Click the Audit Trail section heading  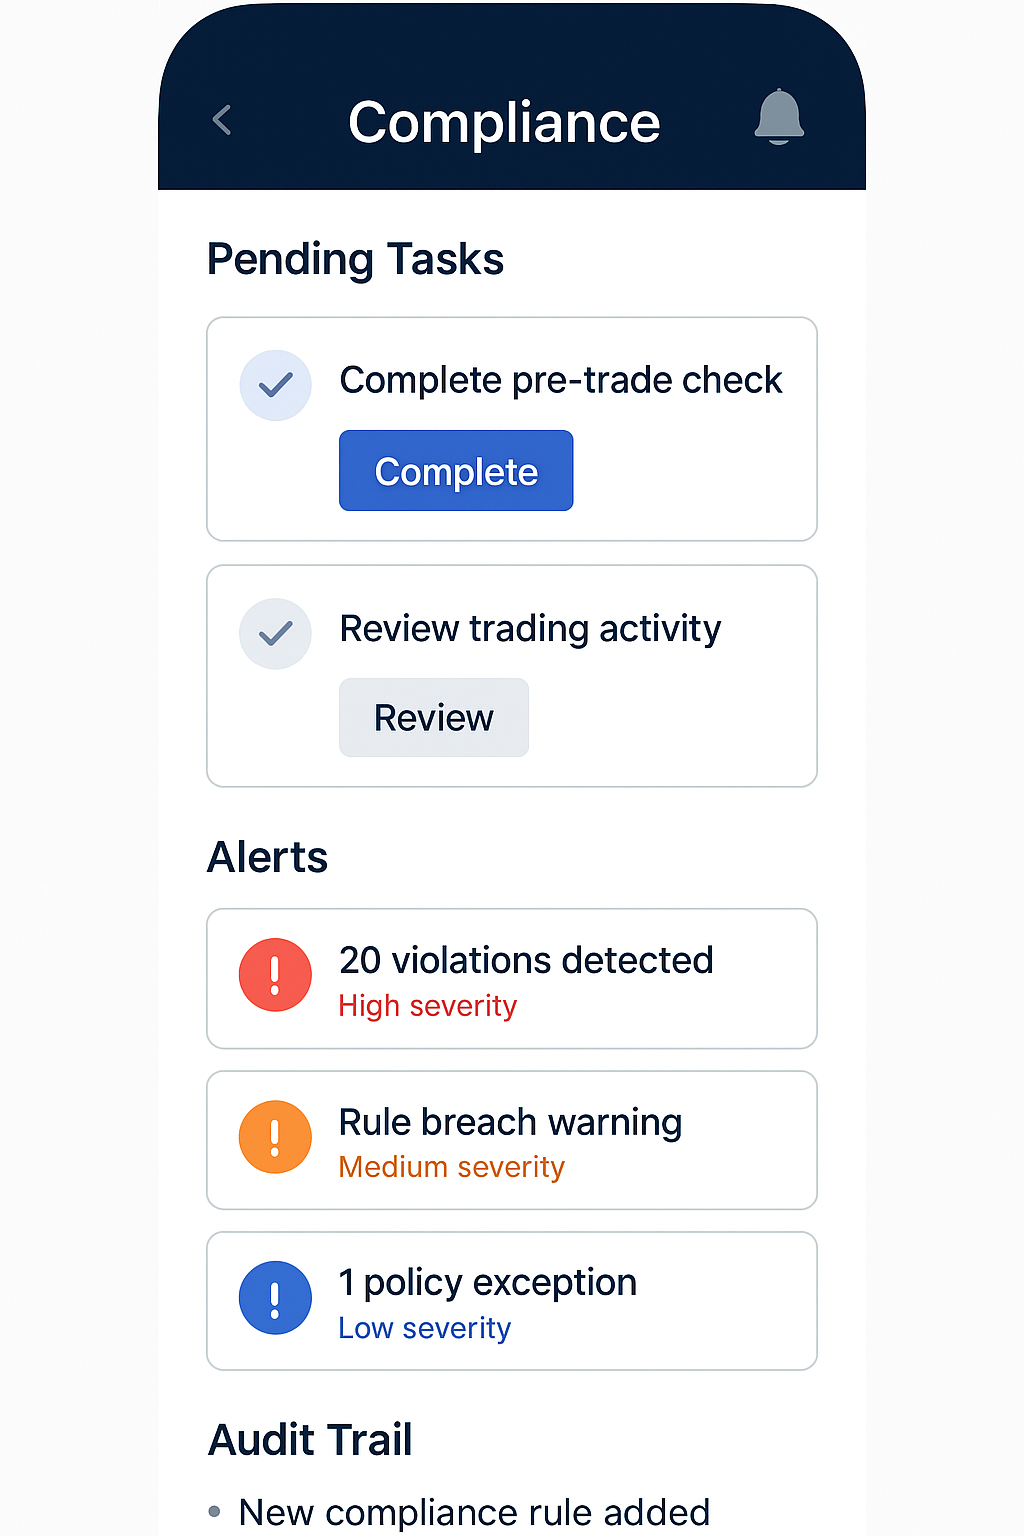click(x=310, y=1440)
